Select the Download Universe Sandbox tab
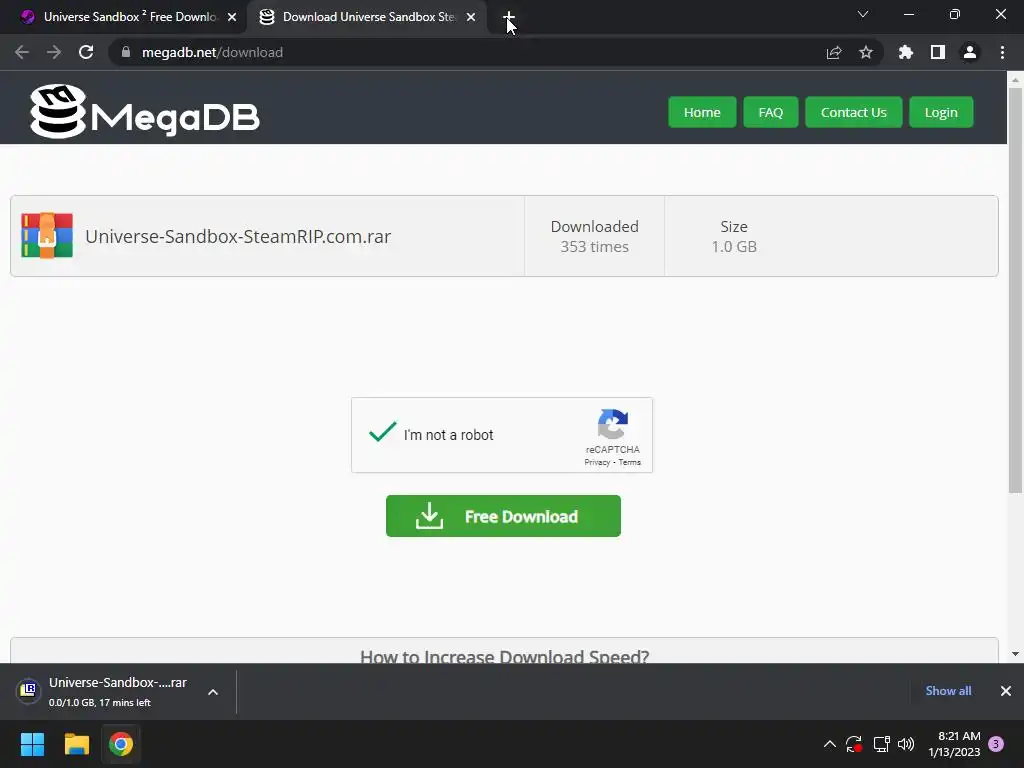1024x768 pixels. point(366,17)
